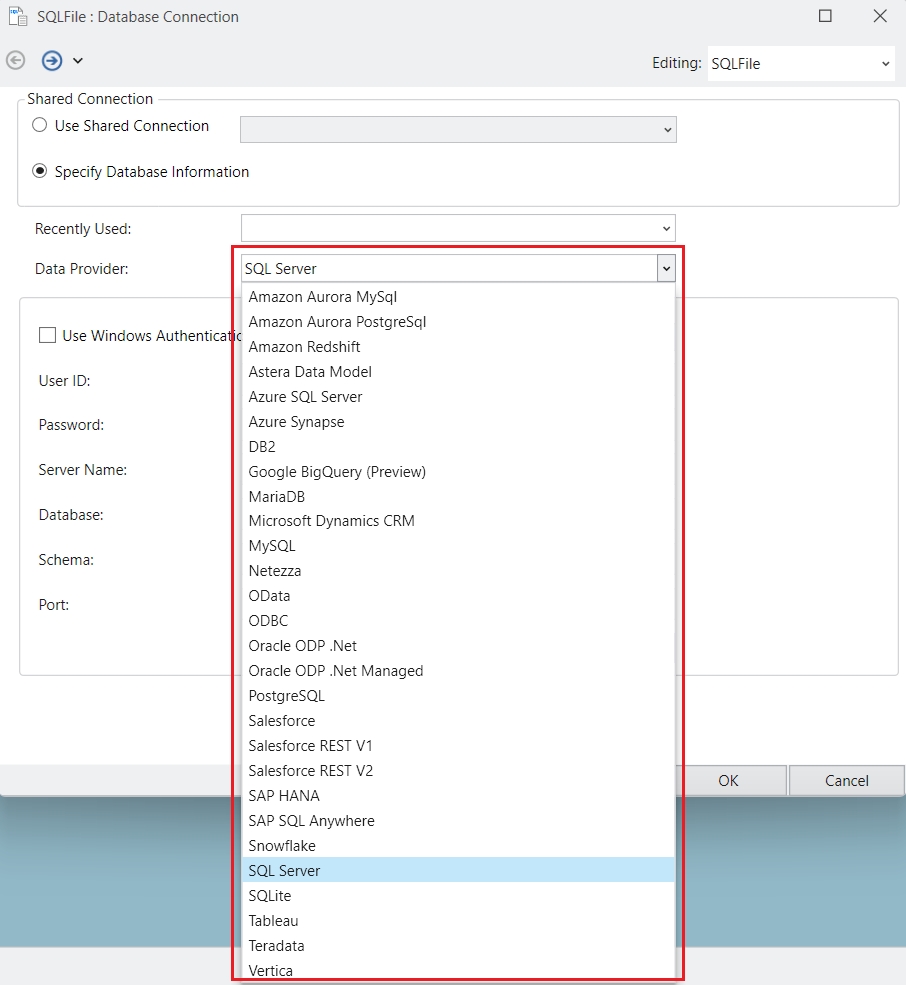Click the SQLFile document icon in title bar
The width and height of the screenshot is (906, 985).
17,16
